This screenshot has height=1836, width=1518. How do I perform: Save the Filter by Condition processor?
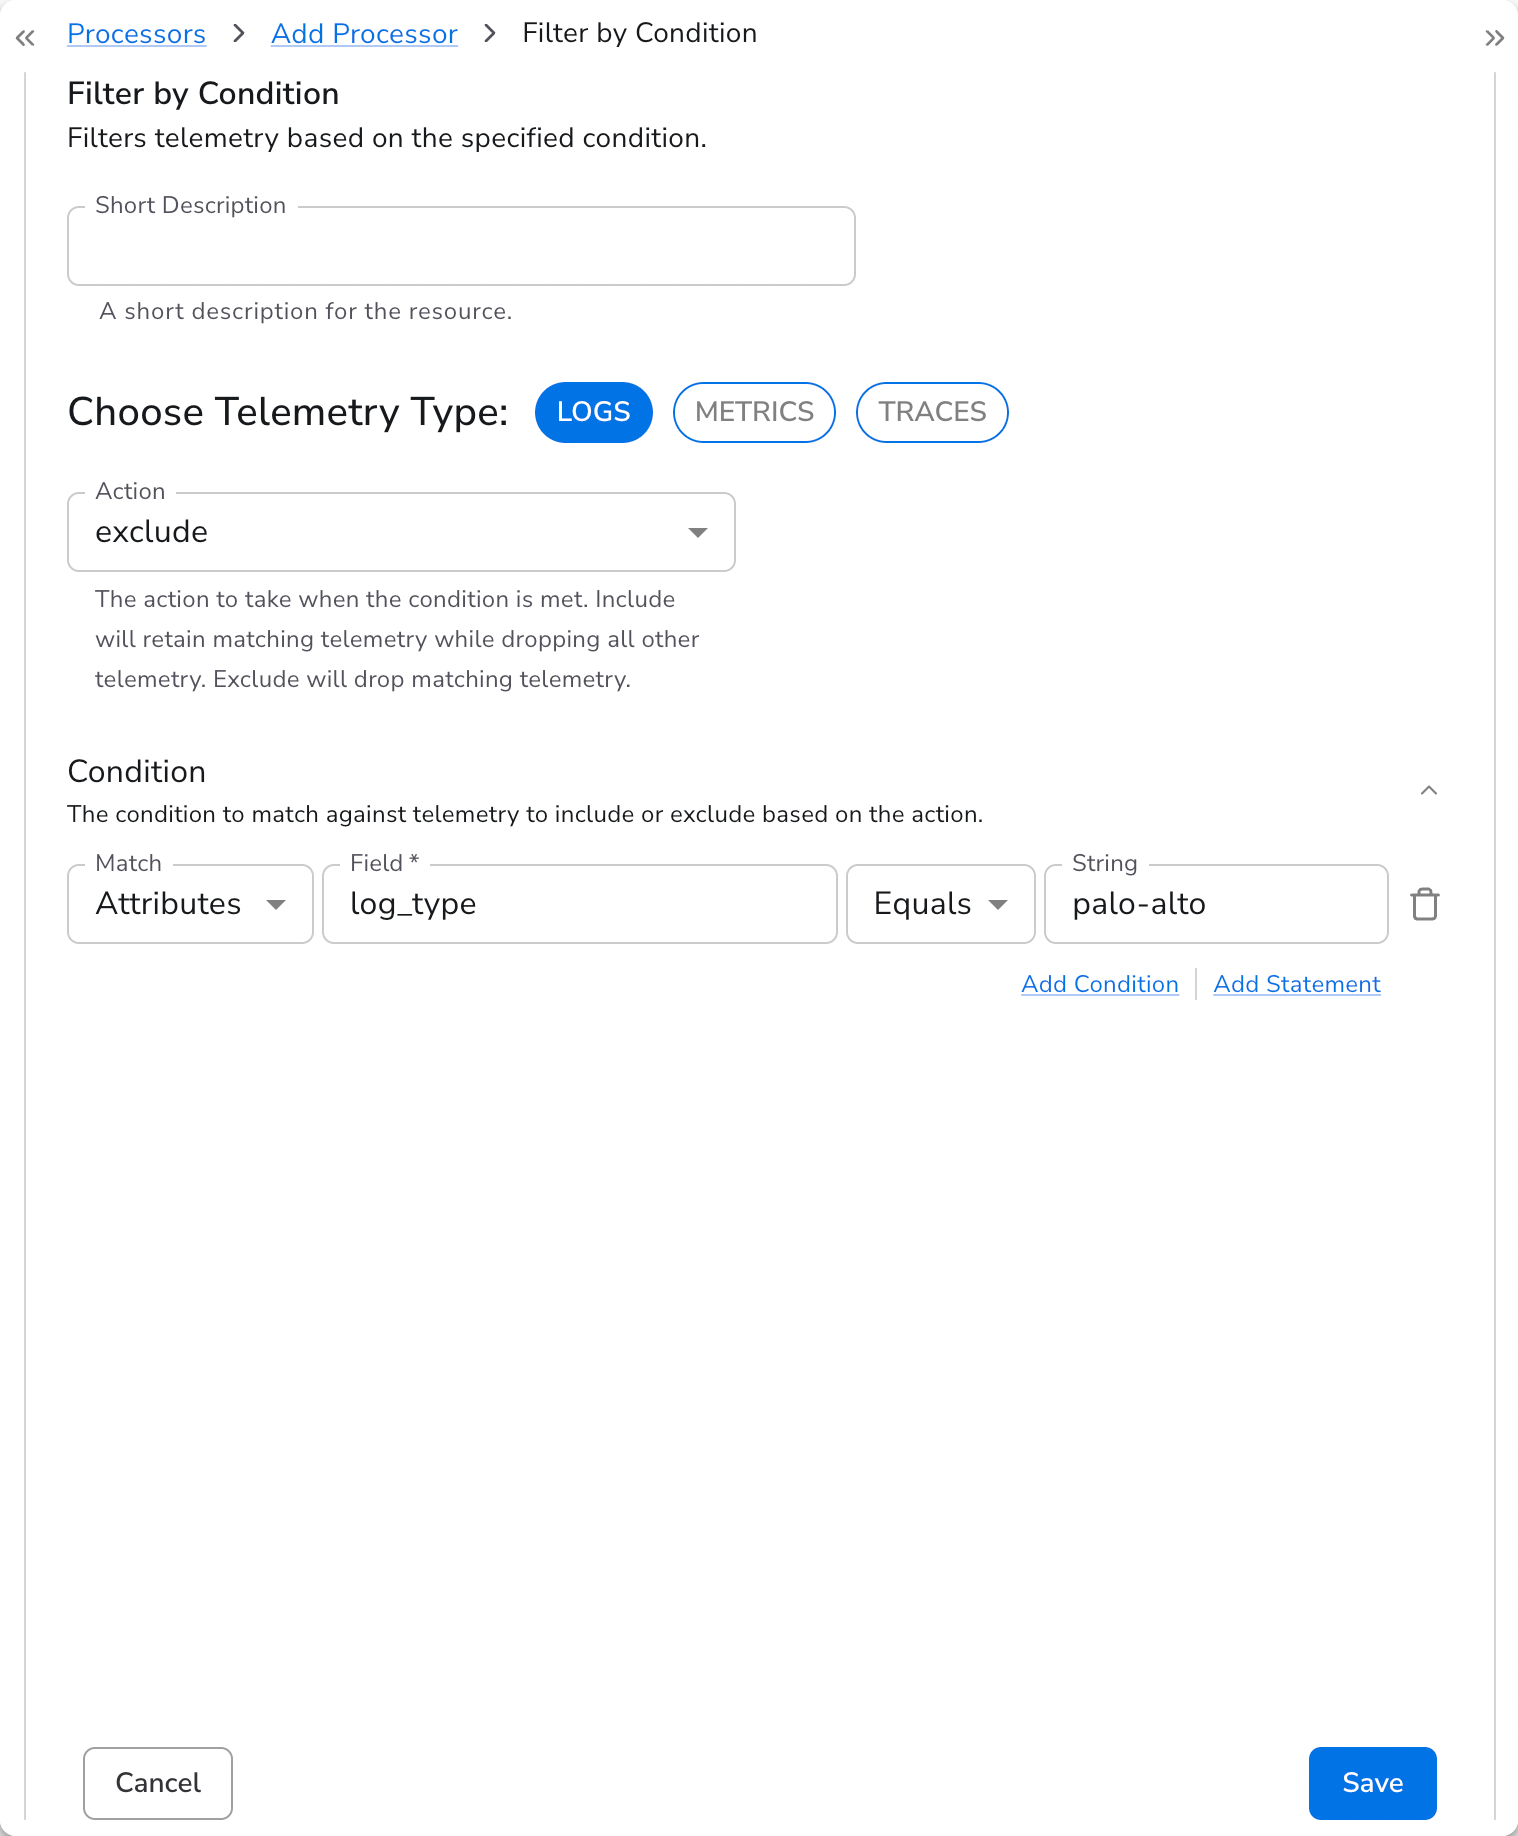pos(1372,1783)
